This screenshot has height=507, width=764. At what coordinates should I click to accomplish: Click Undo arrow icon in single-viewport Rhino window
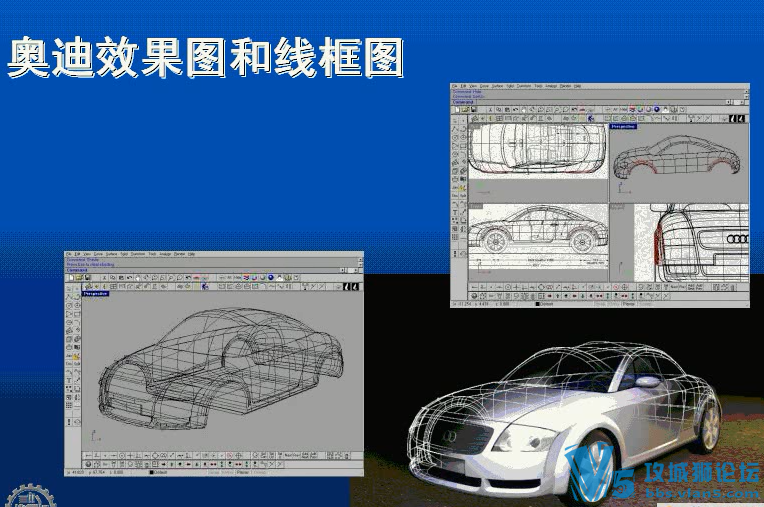129,277
